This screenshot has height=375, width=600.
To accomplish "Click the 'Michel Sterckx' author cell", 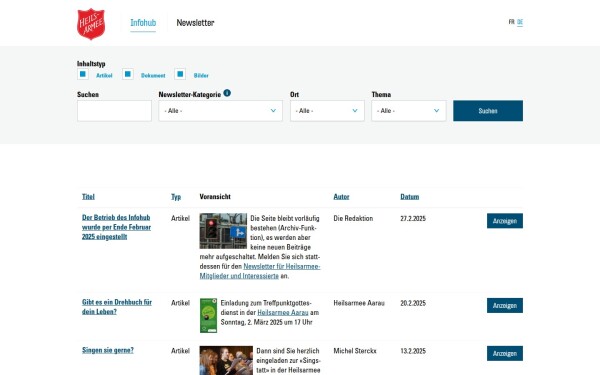I will (x=355, y=351).
